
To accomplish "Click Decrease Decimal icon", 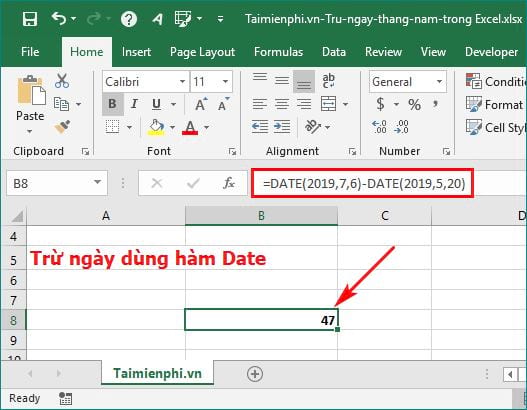I will pyautogui.click(x=402, y=127).
